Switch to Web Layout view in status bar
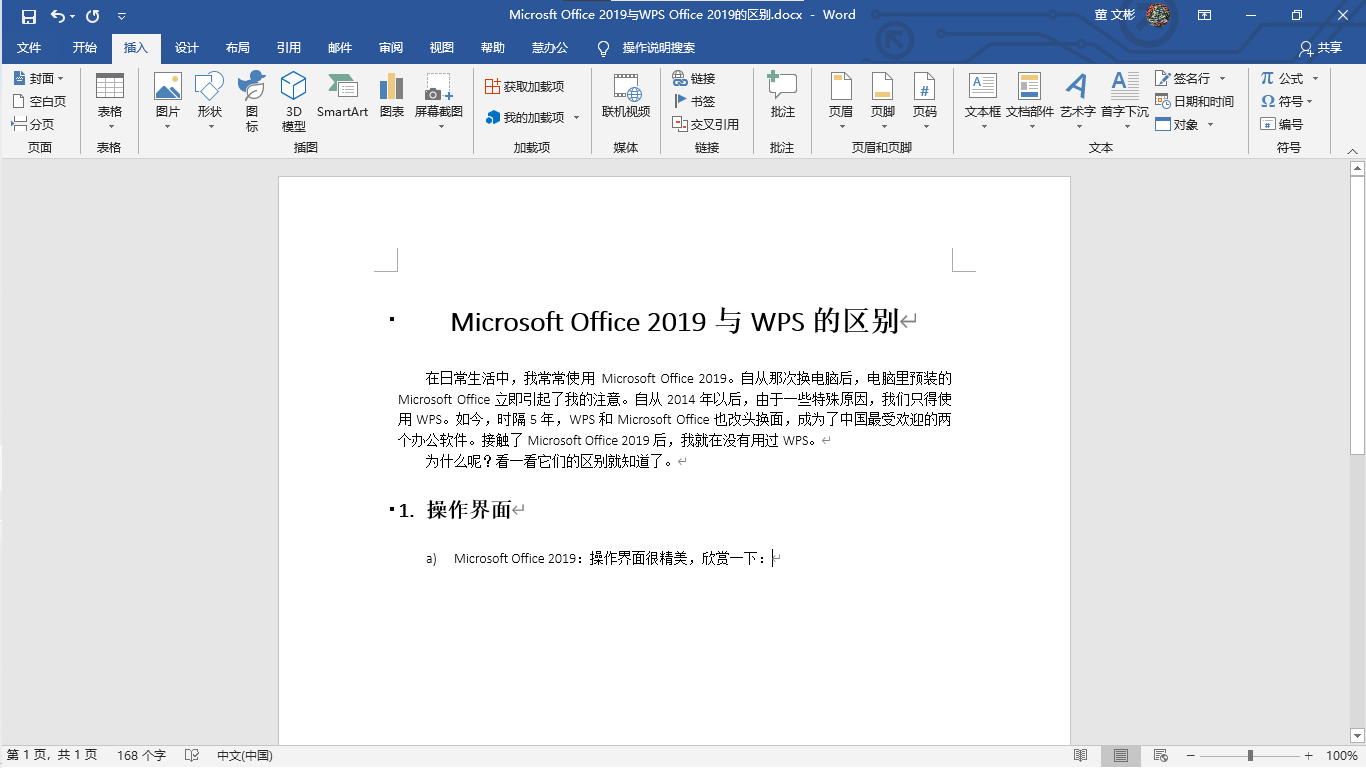This screenshot has height=768, width=1366. 1160,756
